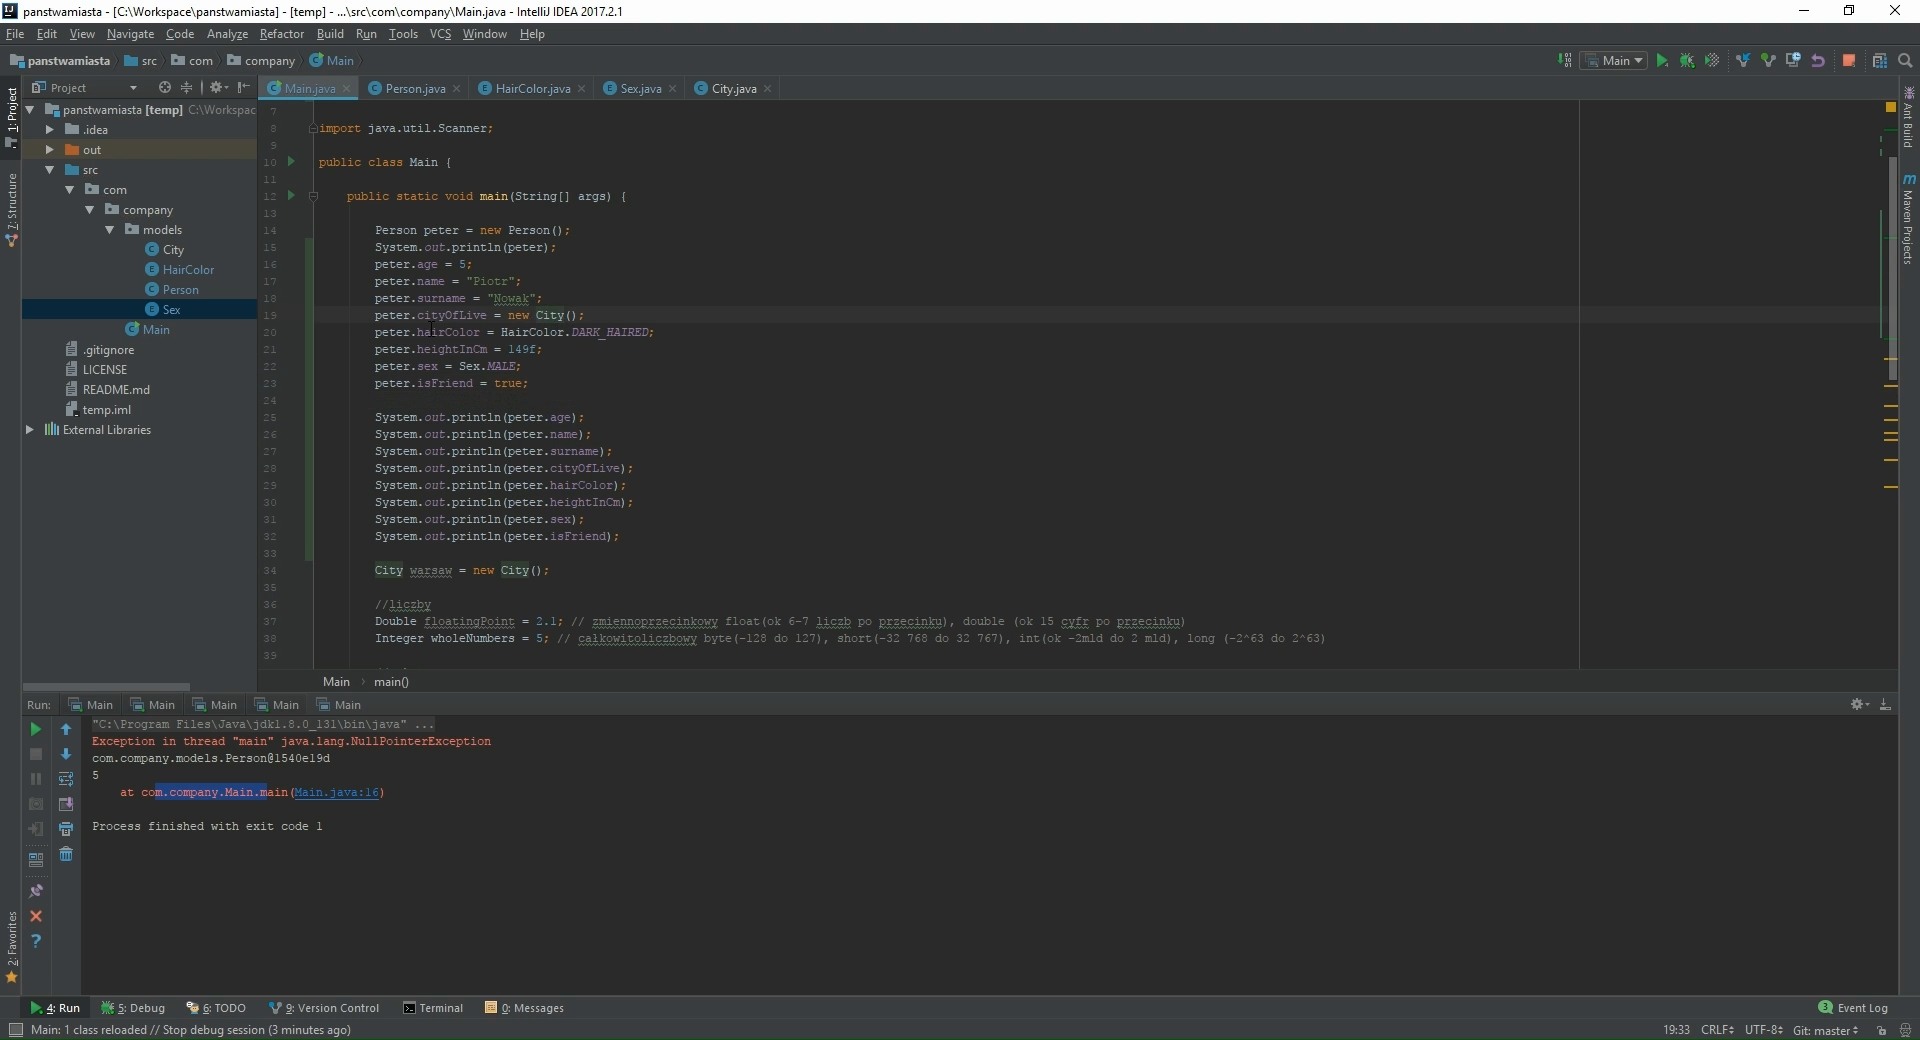Rerun the program in the Run panel
The image size is (1920, 1040).
click(x=36, y=729)
